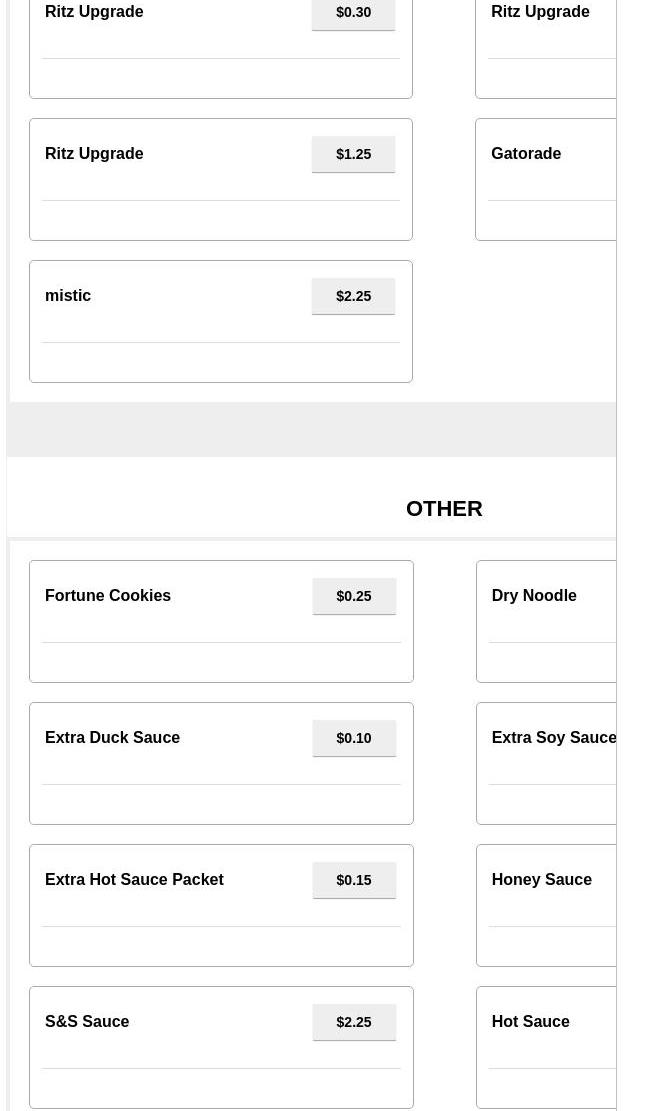This screenshot has width=650, height=1111.
Task: Click the Hot Sauce item title
Action: click(530, 1021)
